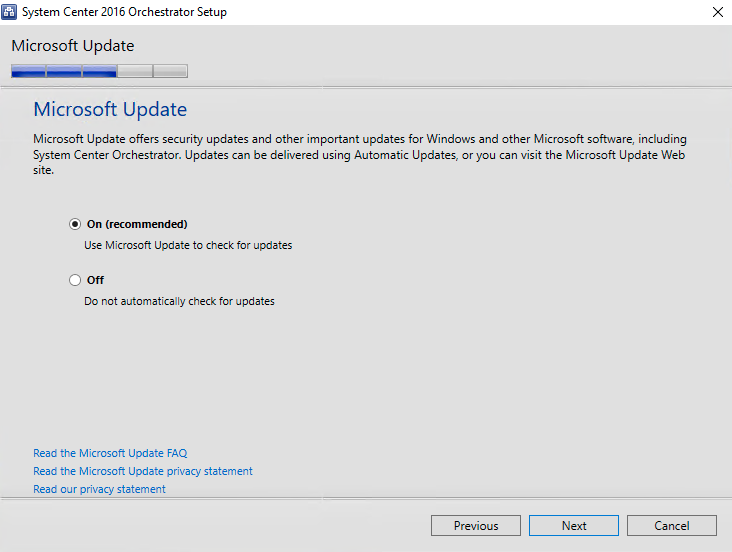Image resolution: width=732 pixels, height=552 pixels.
Task: Click the 'On (recommended)' option label
Action: (137, 224)
